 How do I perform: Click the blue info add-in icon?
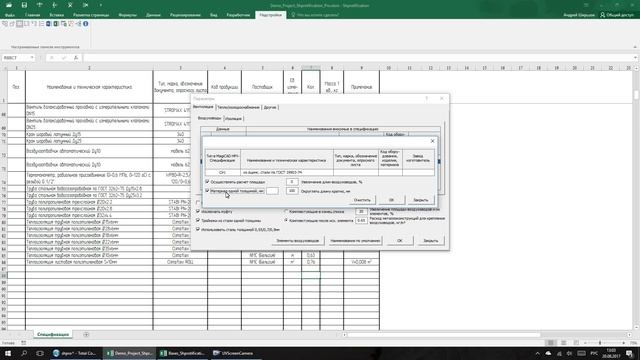(86, 24)
